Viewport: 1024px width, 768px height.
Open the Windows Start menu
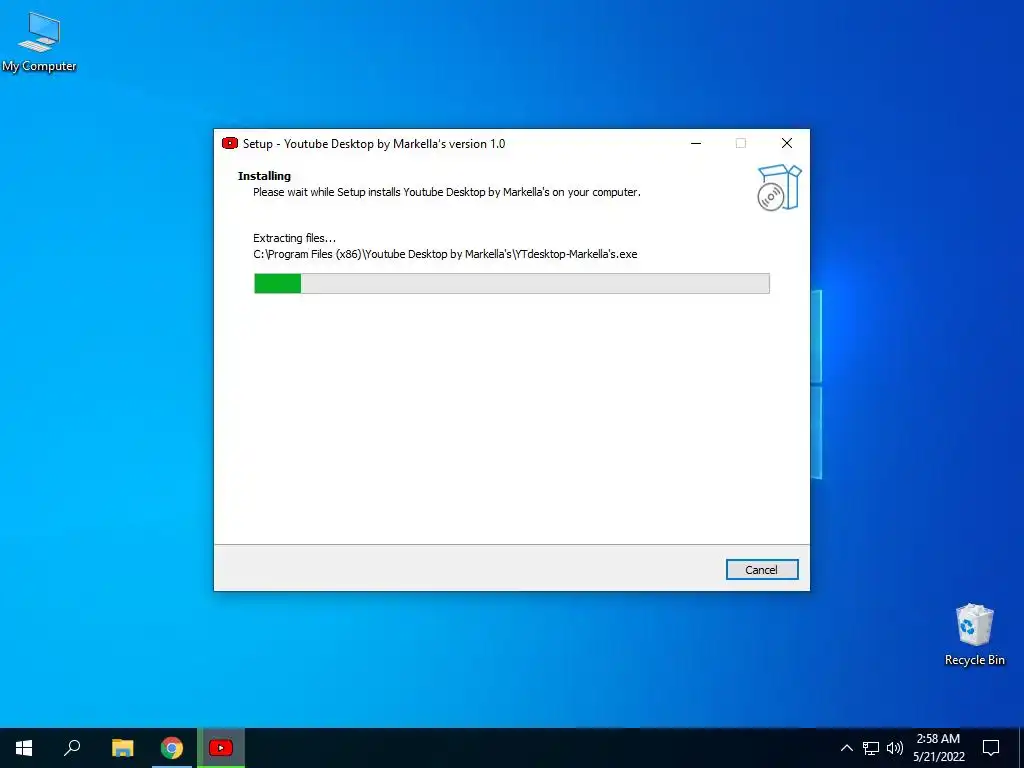[24, 748]
